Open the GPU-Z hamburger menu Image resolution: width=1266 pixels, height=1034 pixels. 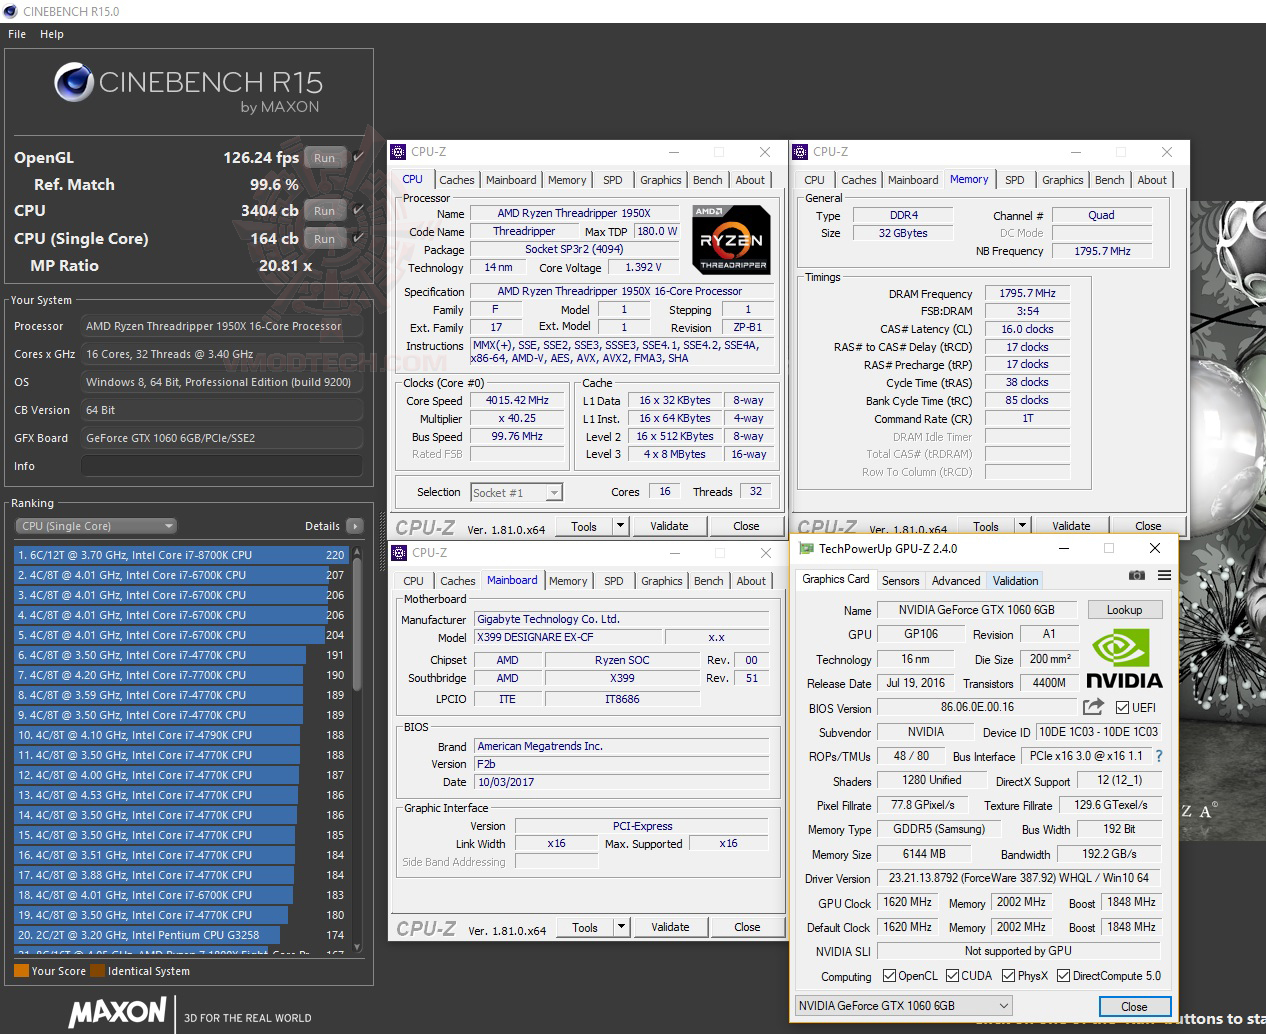click(1162, 575)
